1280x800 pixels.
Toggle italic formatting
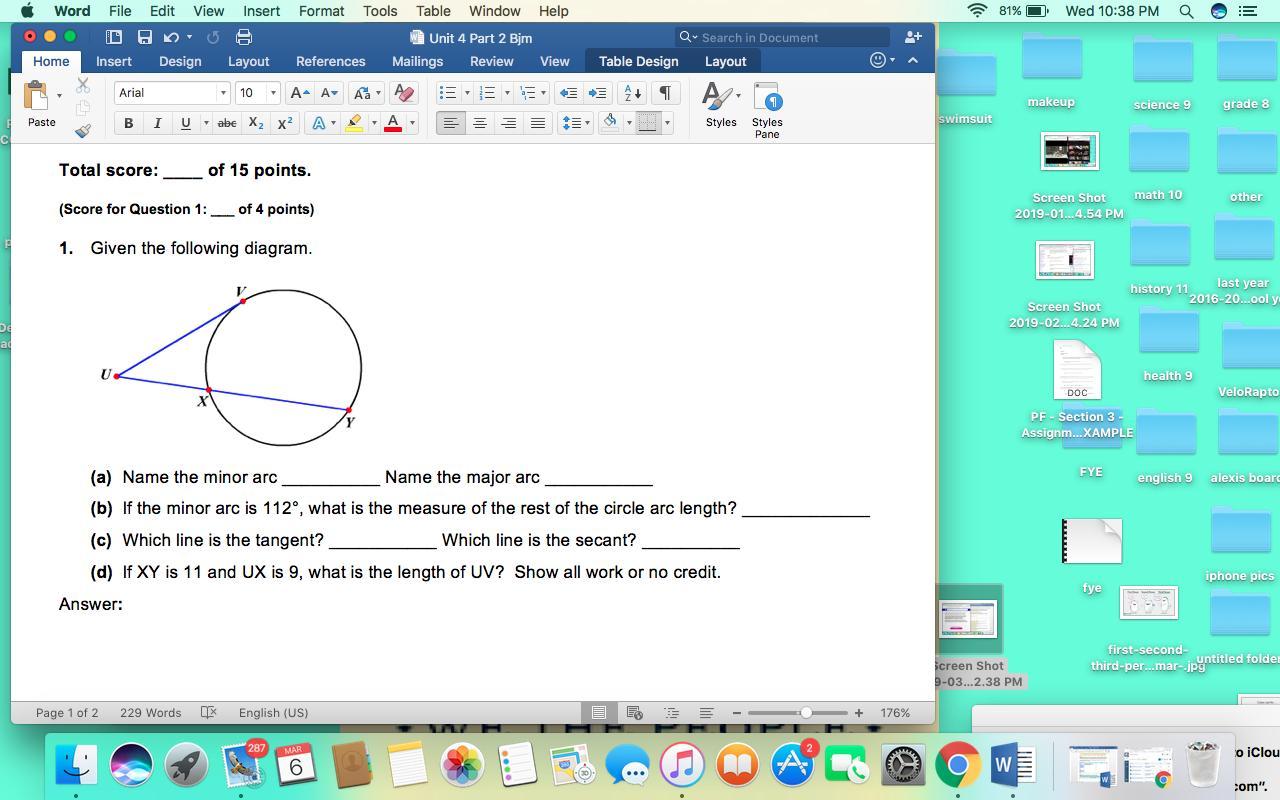pyautogui.click(x=157, y=123)
